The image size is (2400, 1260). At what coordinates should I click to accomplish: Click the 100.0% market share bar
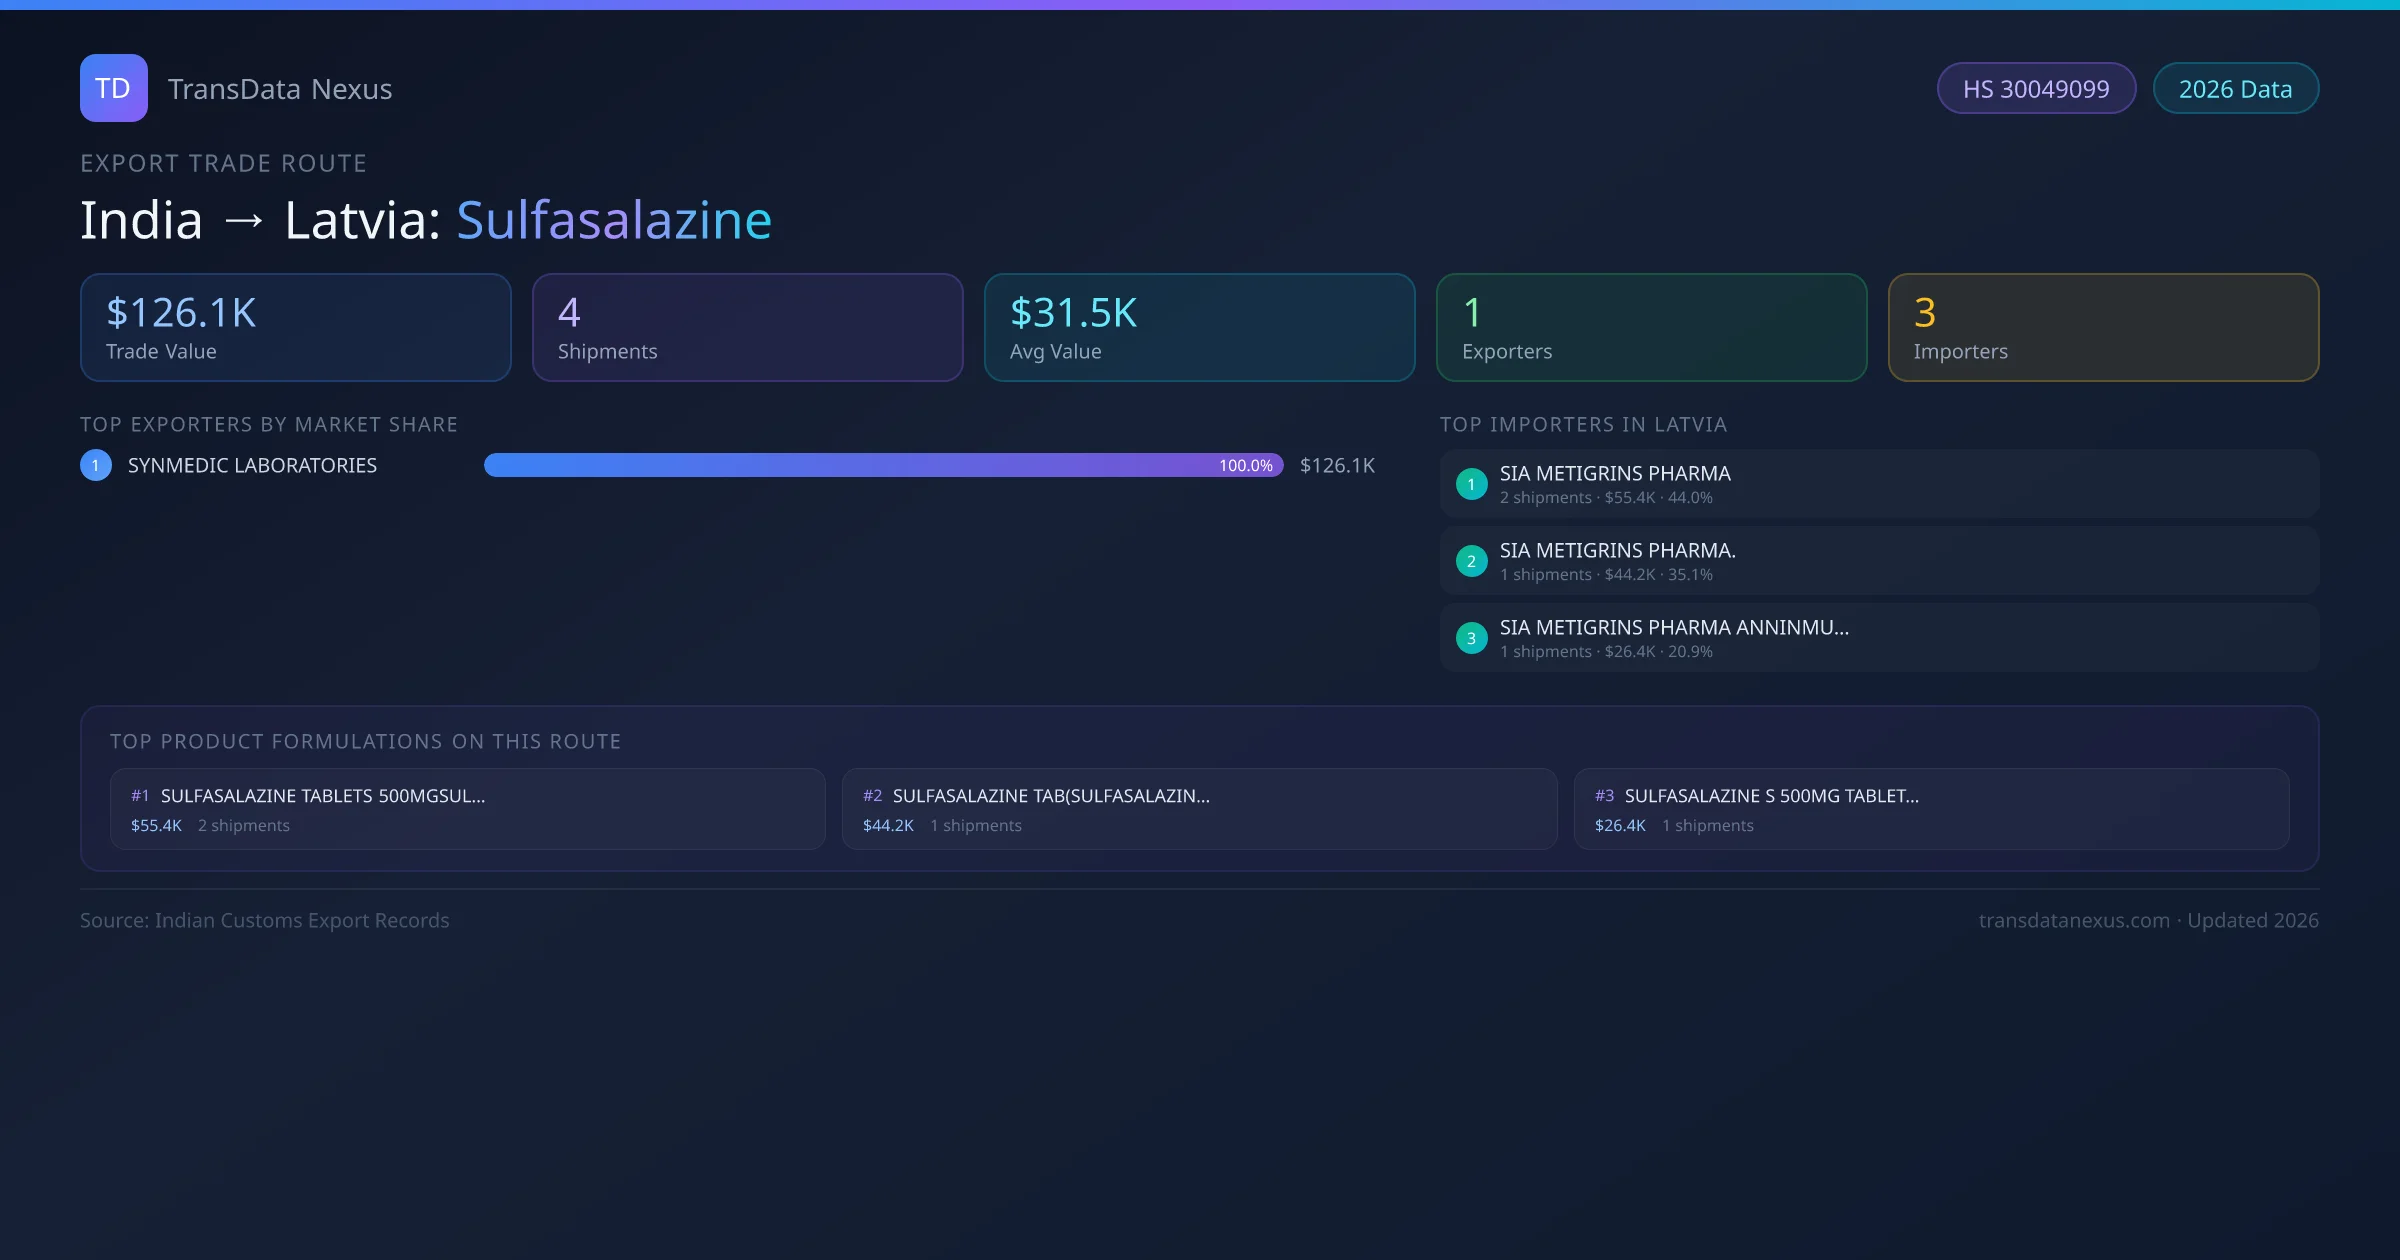click(883, 465)
